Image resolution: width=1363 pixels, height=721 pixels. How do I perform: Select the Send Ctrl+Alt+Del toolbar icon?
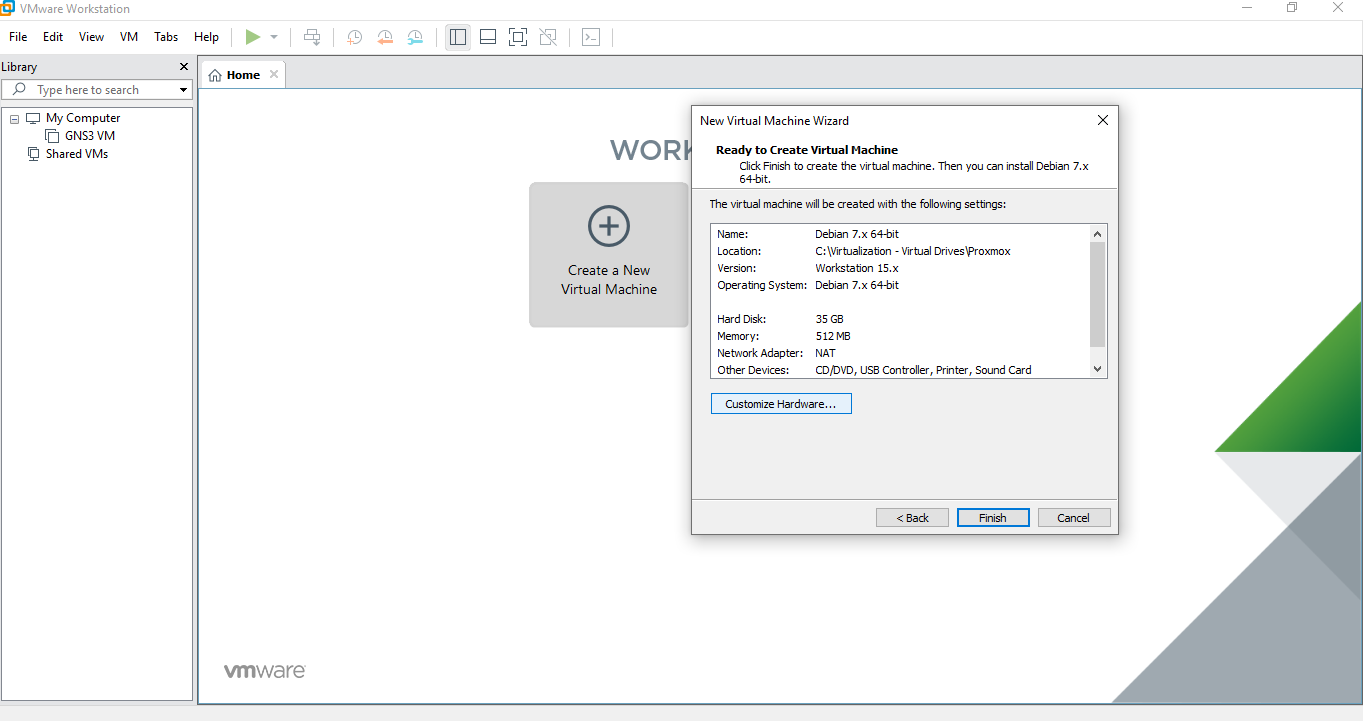(312, 36)
